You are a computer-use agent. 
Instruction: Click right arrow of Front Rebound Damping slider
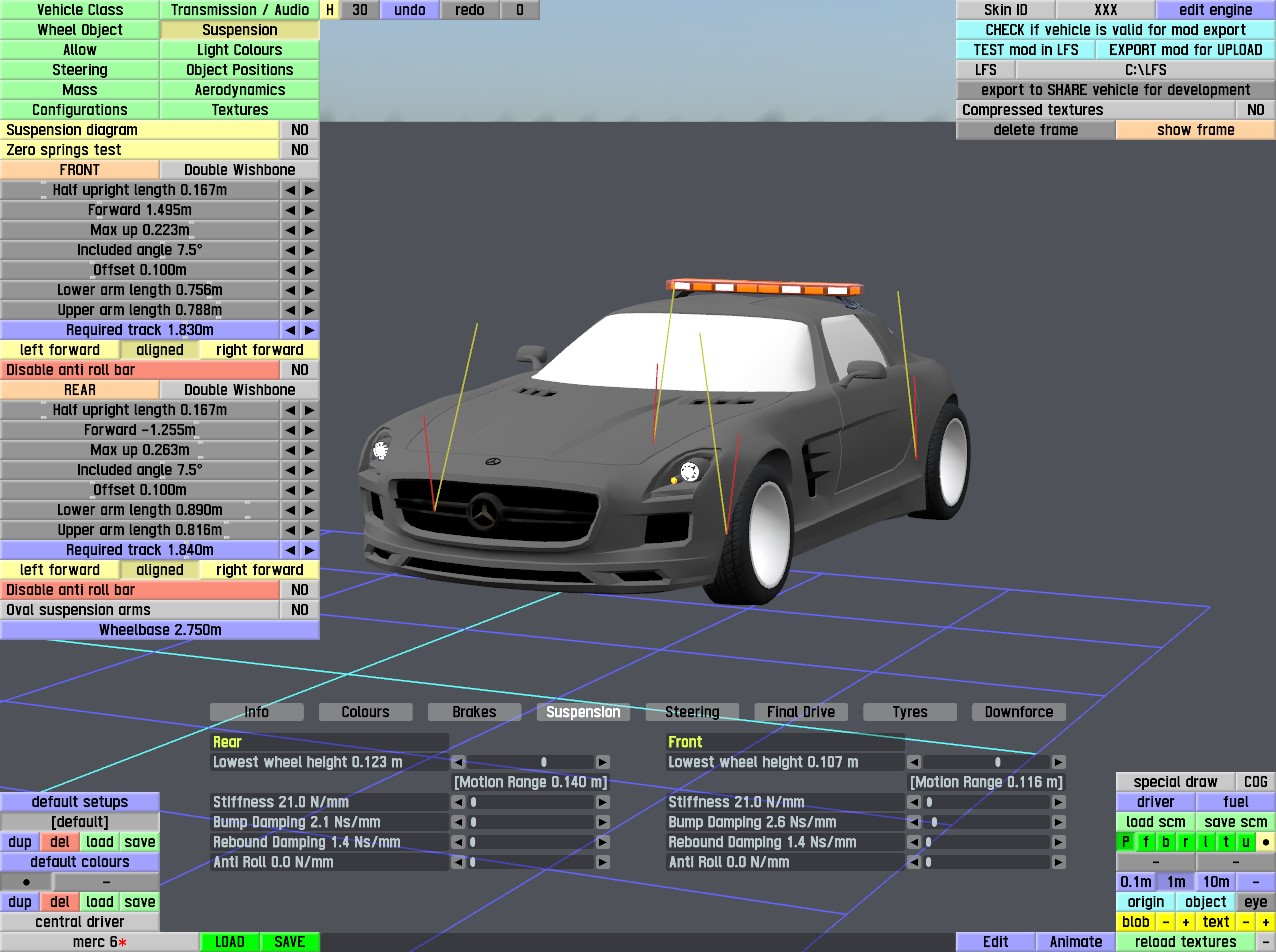[1059, 842]
